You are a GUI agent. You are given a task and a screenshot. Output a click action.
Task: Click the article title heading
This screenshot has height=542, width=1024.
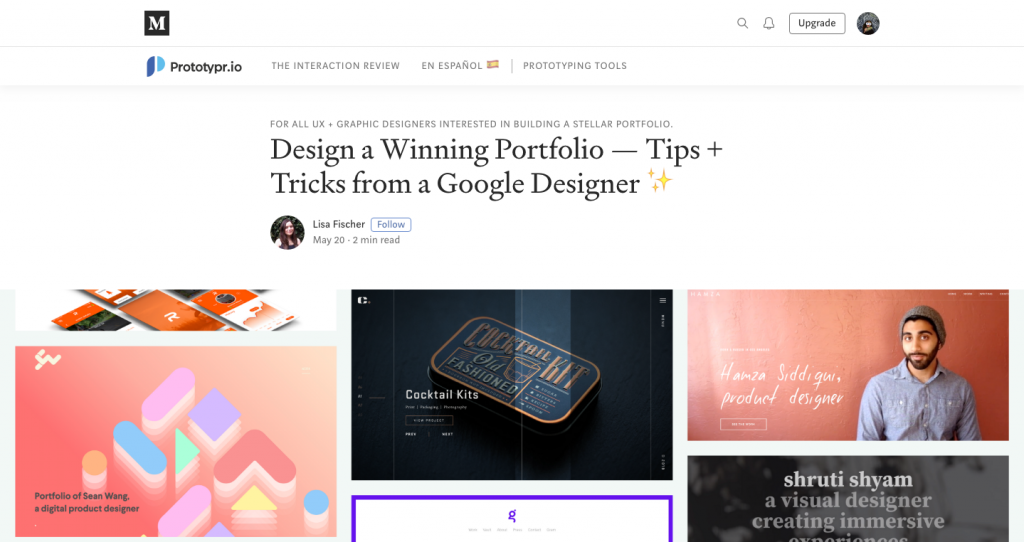click(496, 167)
